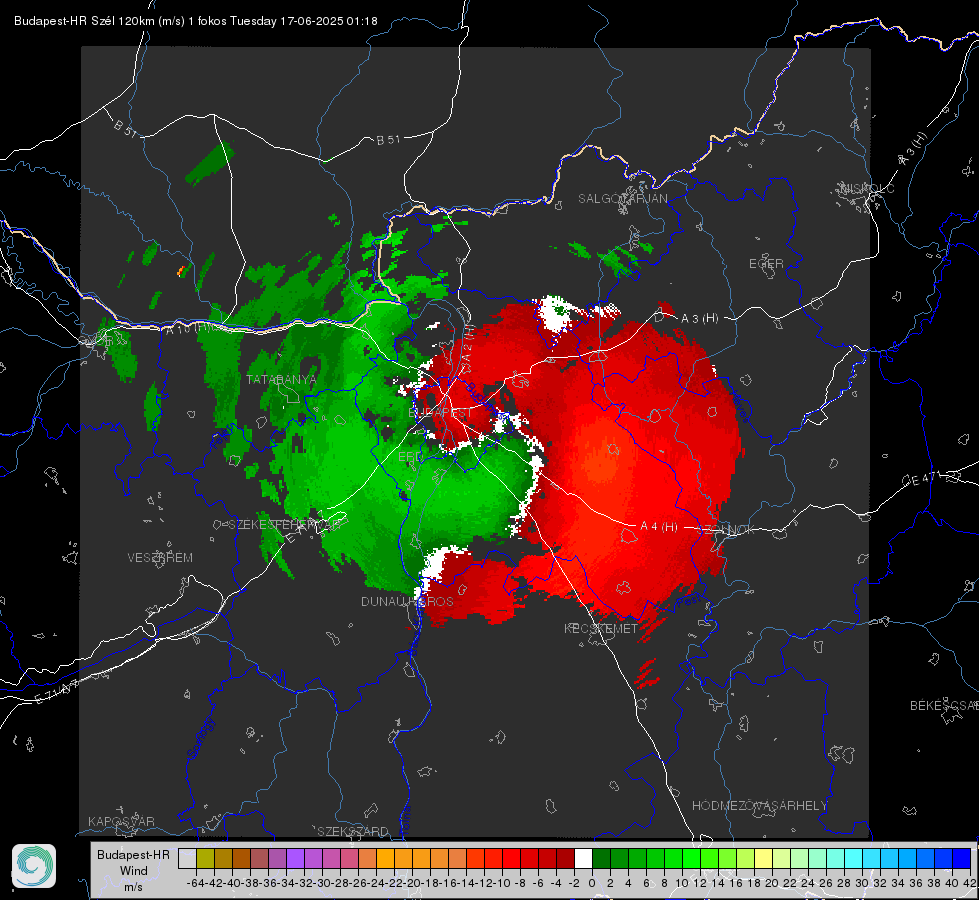This screenshot has width=979, height=900.
Task: Click the TATABÁNYA city label
Action: click(281, 380)
